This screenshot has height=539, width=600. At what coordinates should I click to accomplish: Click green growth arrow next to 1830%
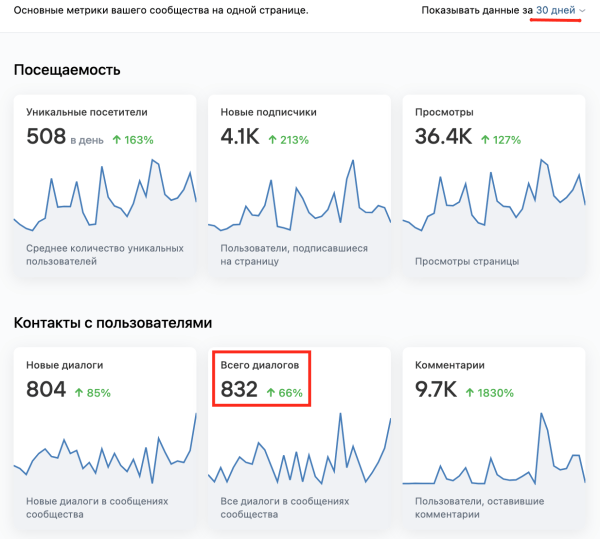469,392
